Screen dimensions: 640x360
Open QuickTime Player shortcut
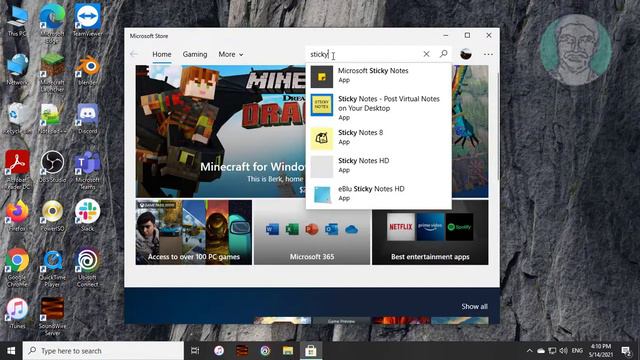click(x=52, y=267)
